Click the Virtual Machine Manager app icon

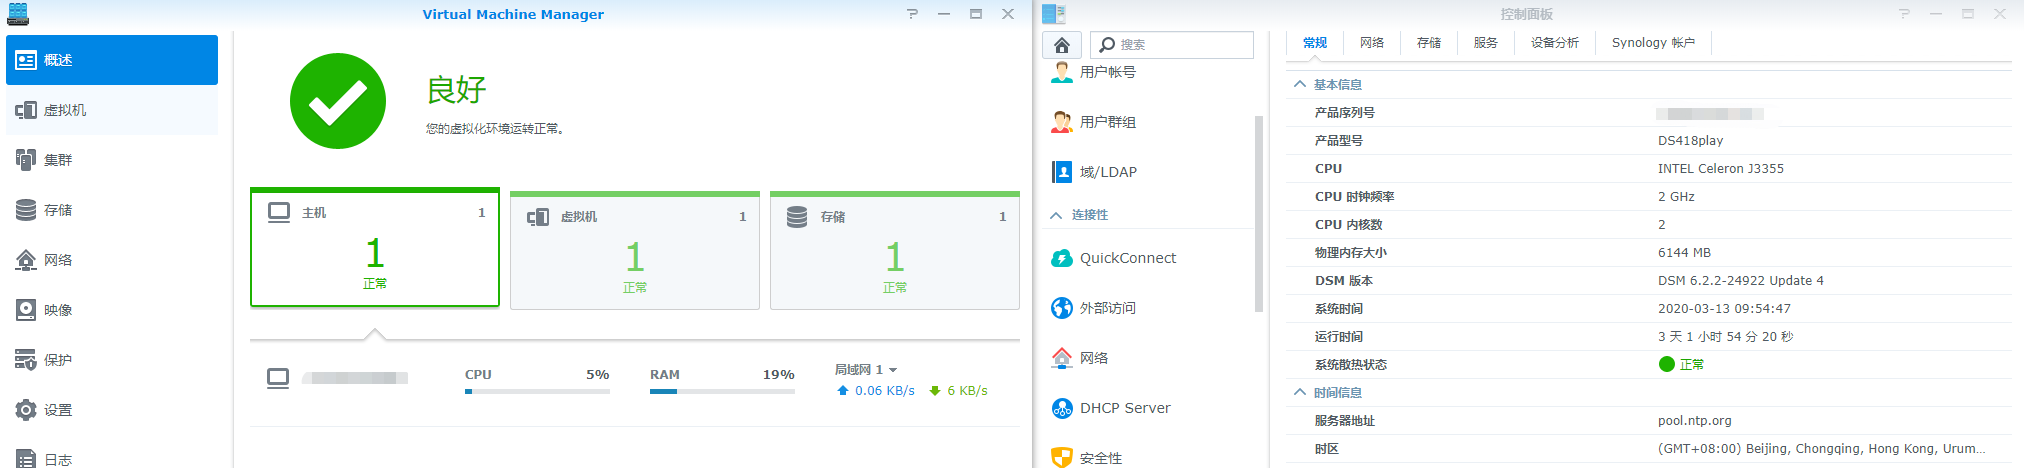click(x=18, y=14)
